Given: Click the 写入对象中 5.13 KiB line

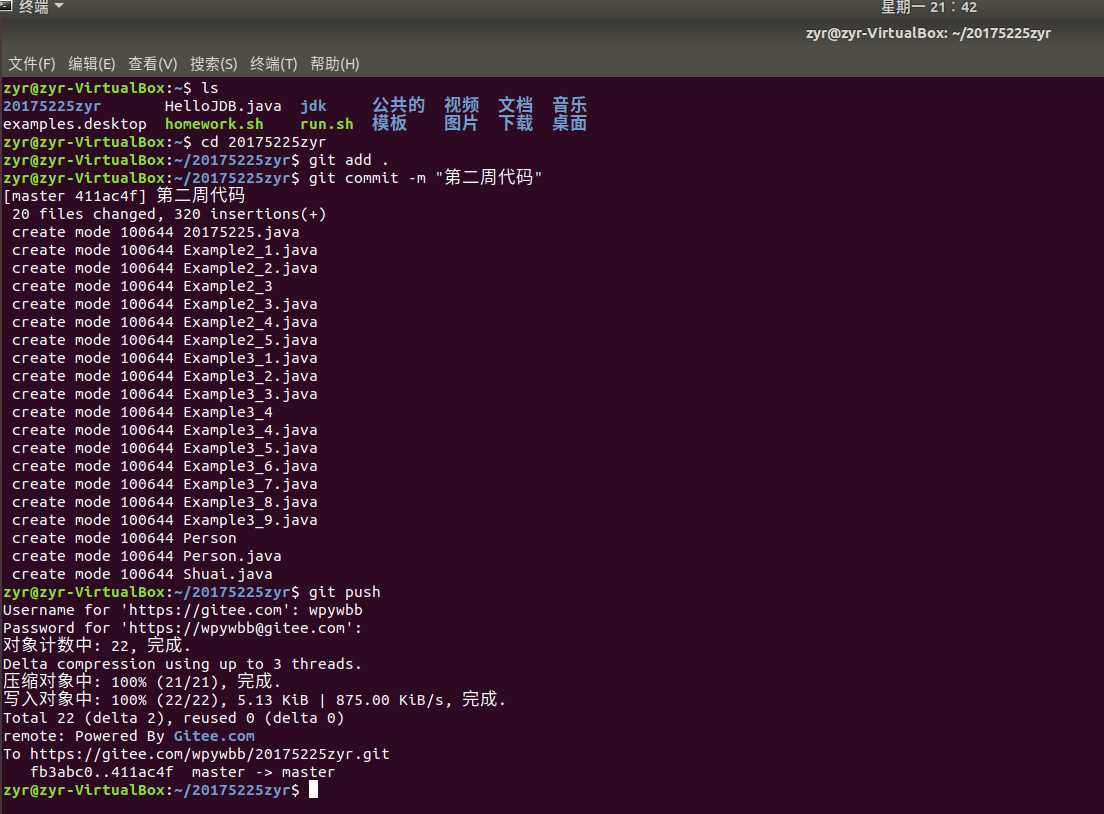Looking at the screenshot, I should (255, 699).
